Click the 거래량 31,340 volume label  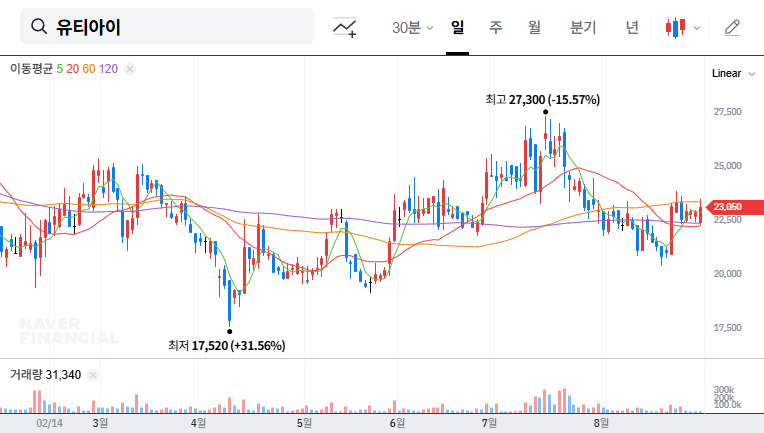45,375
